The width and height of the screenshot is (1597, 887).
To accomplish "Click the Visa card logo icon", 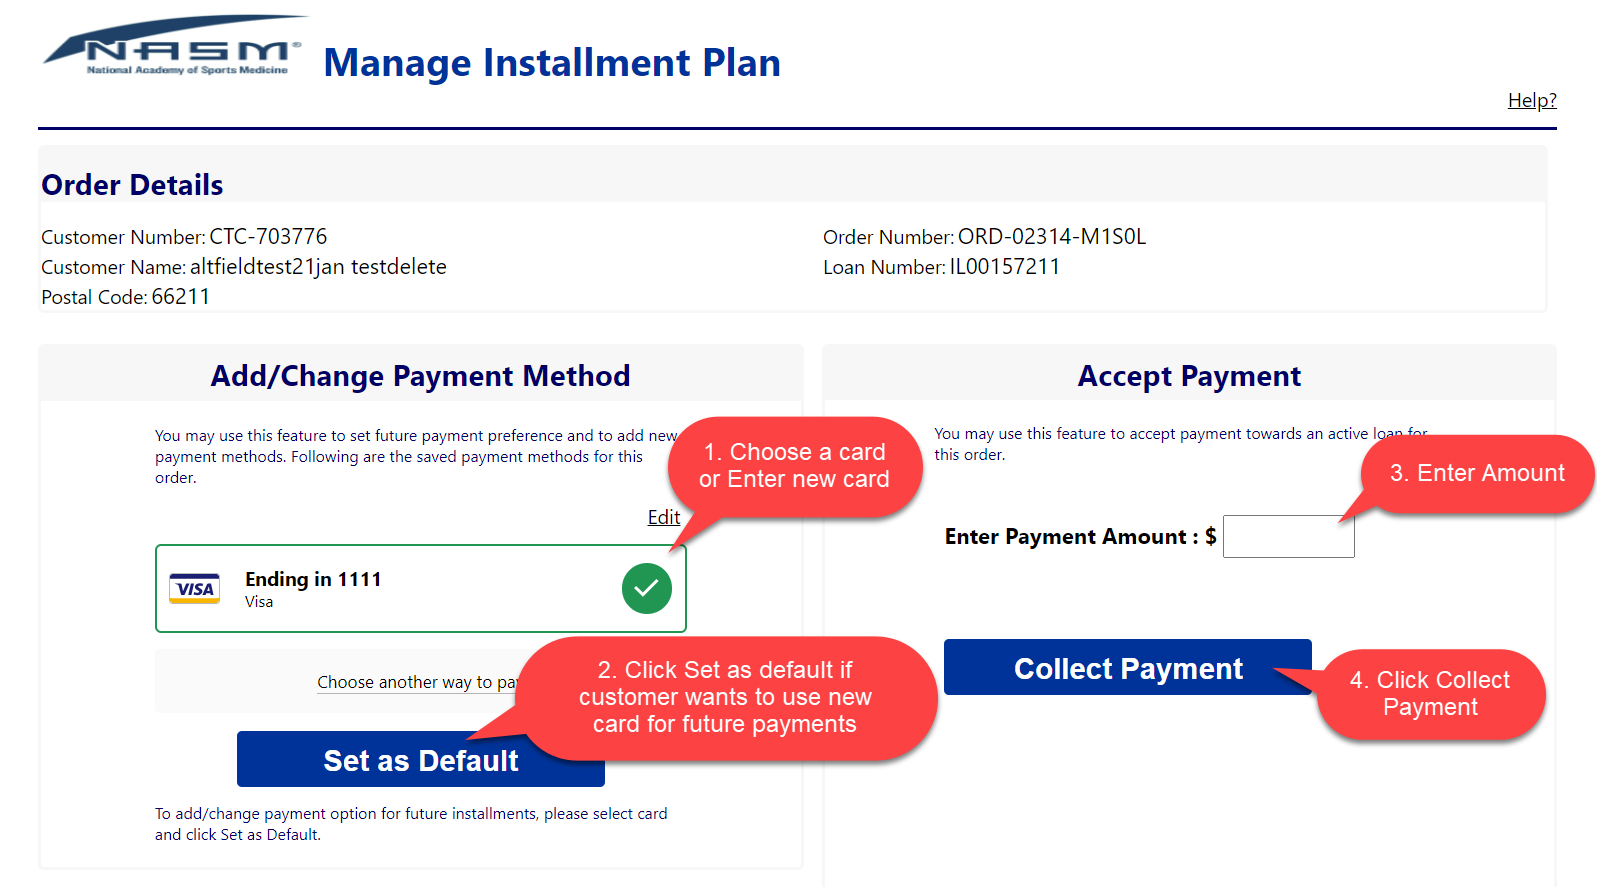I will (x=194, y=589).
